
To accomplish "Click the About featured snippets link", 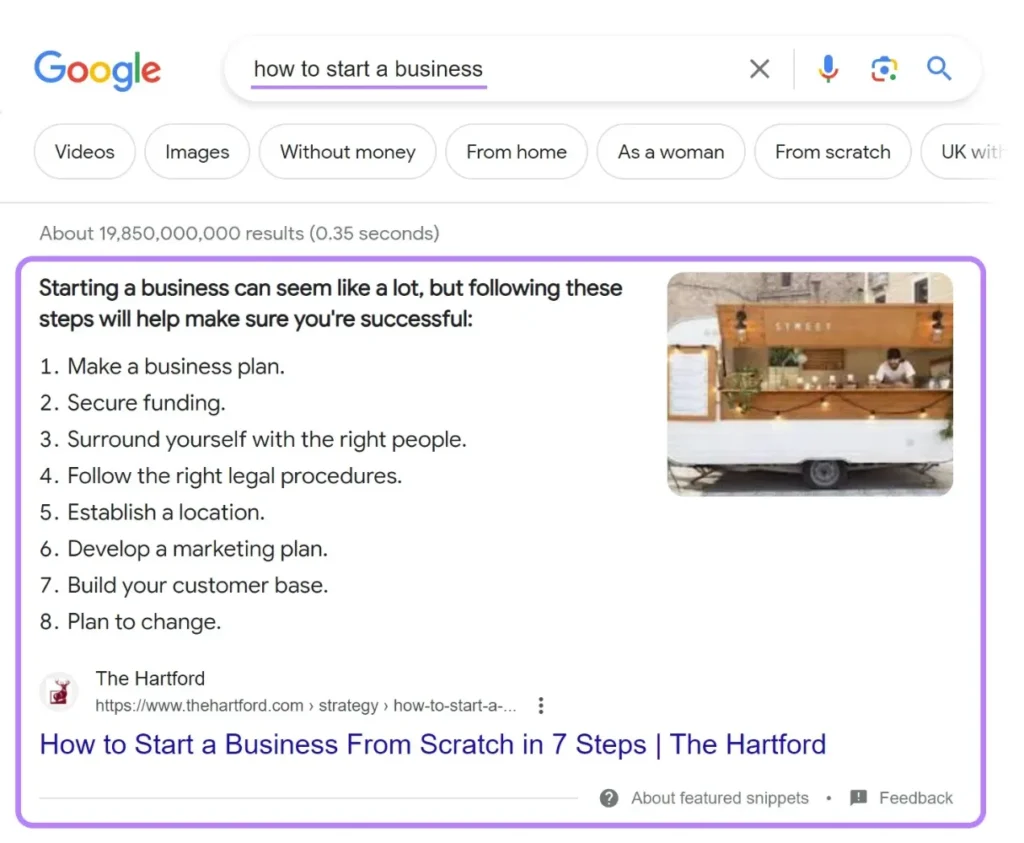I will [x=719, y=798].
